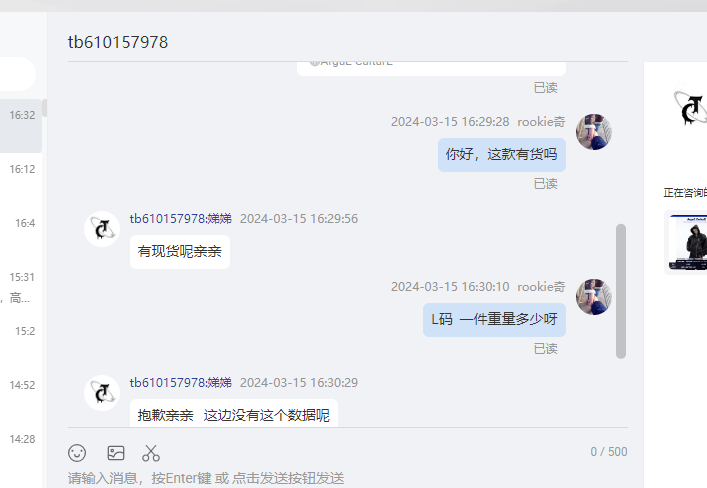Click the send image icon
The image size is (707, 488).
click(x=116, y=453)
